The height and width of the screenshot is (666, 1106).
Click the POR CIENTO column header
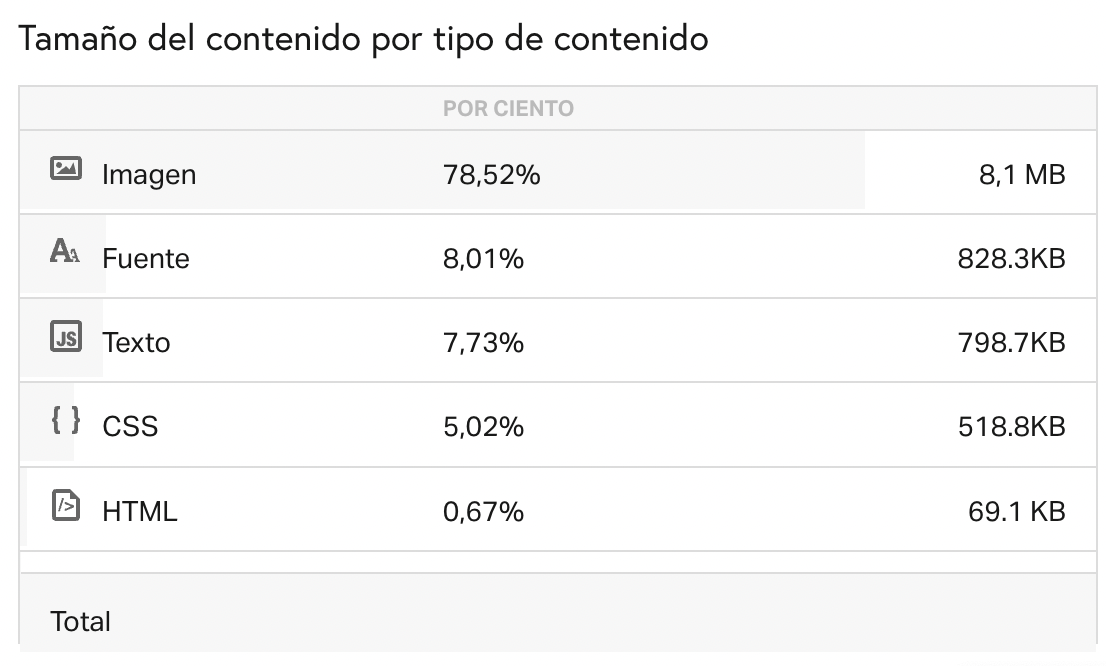pyautogui.click(x=509, y=109)
